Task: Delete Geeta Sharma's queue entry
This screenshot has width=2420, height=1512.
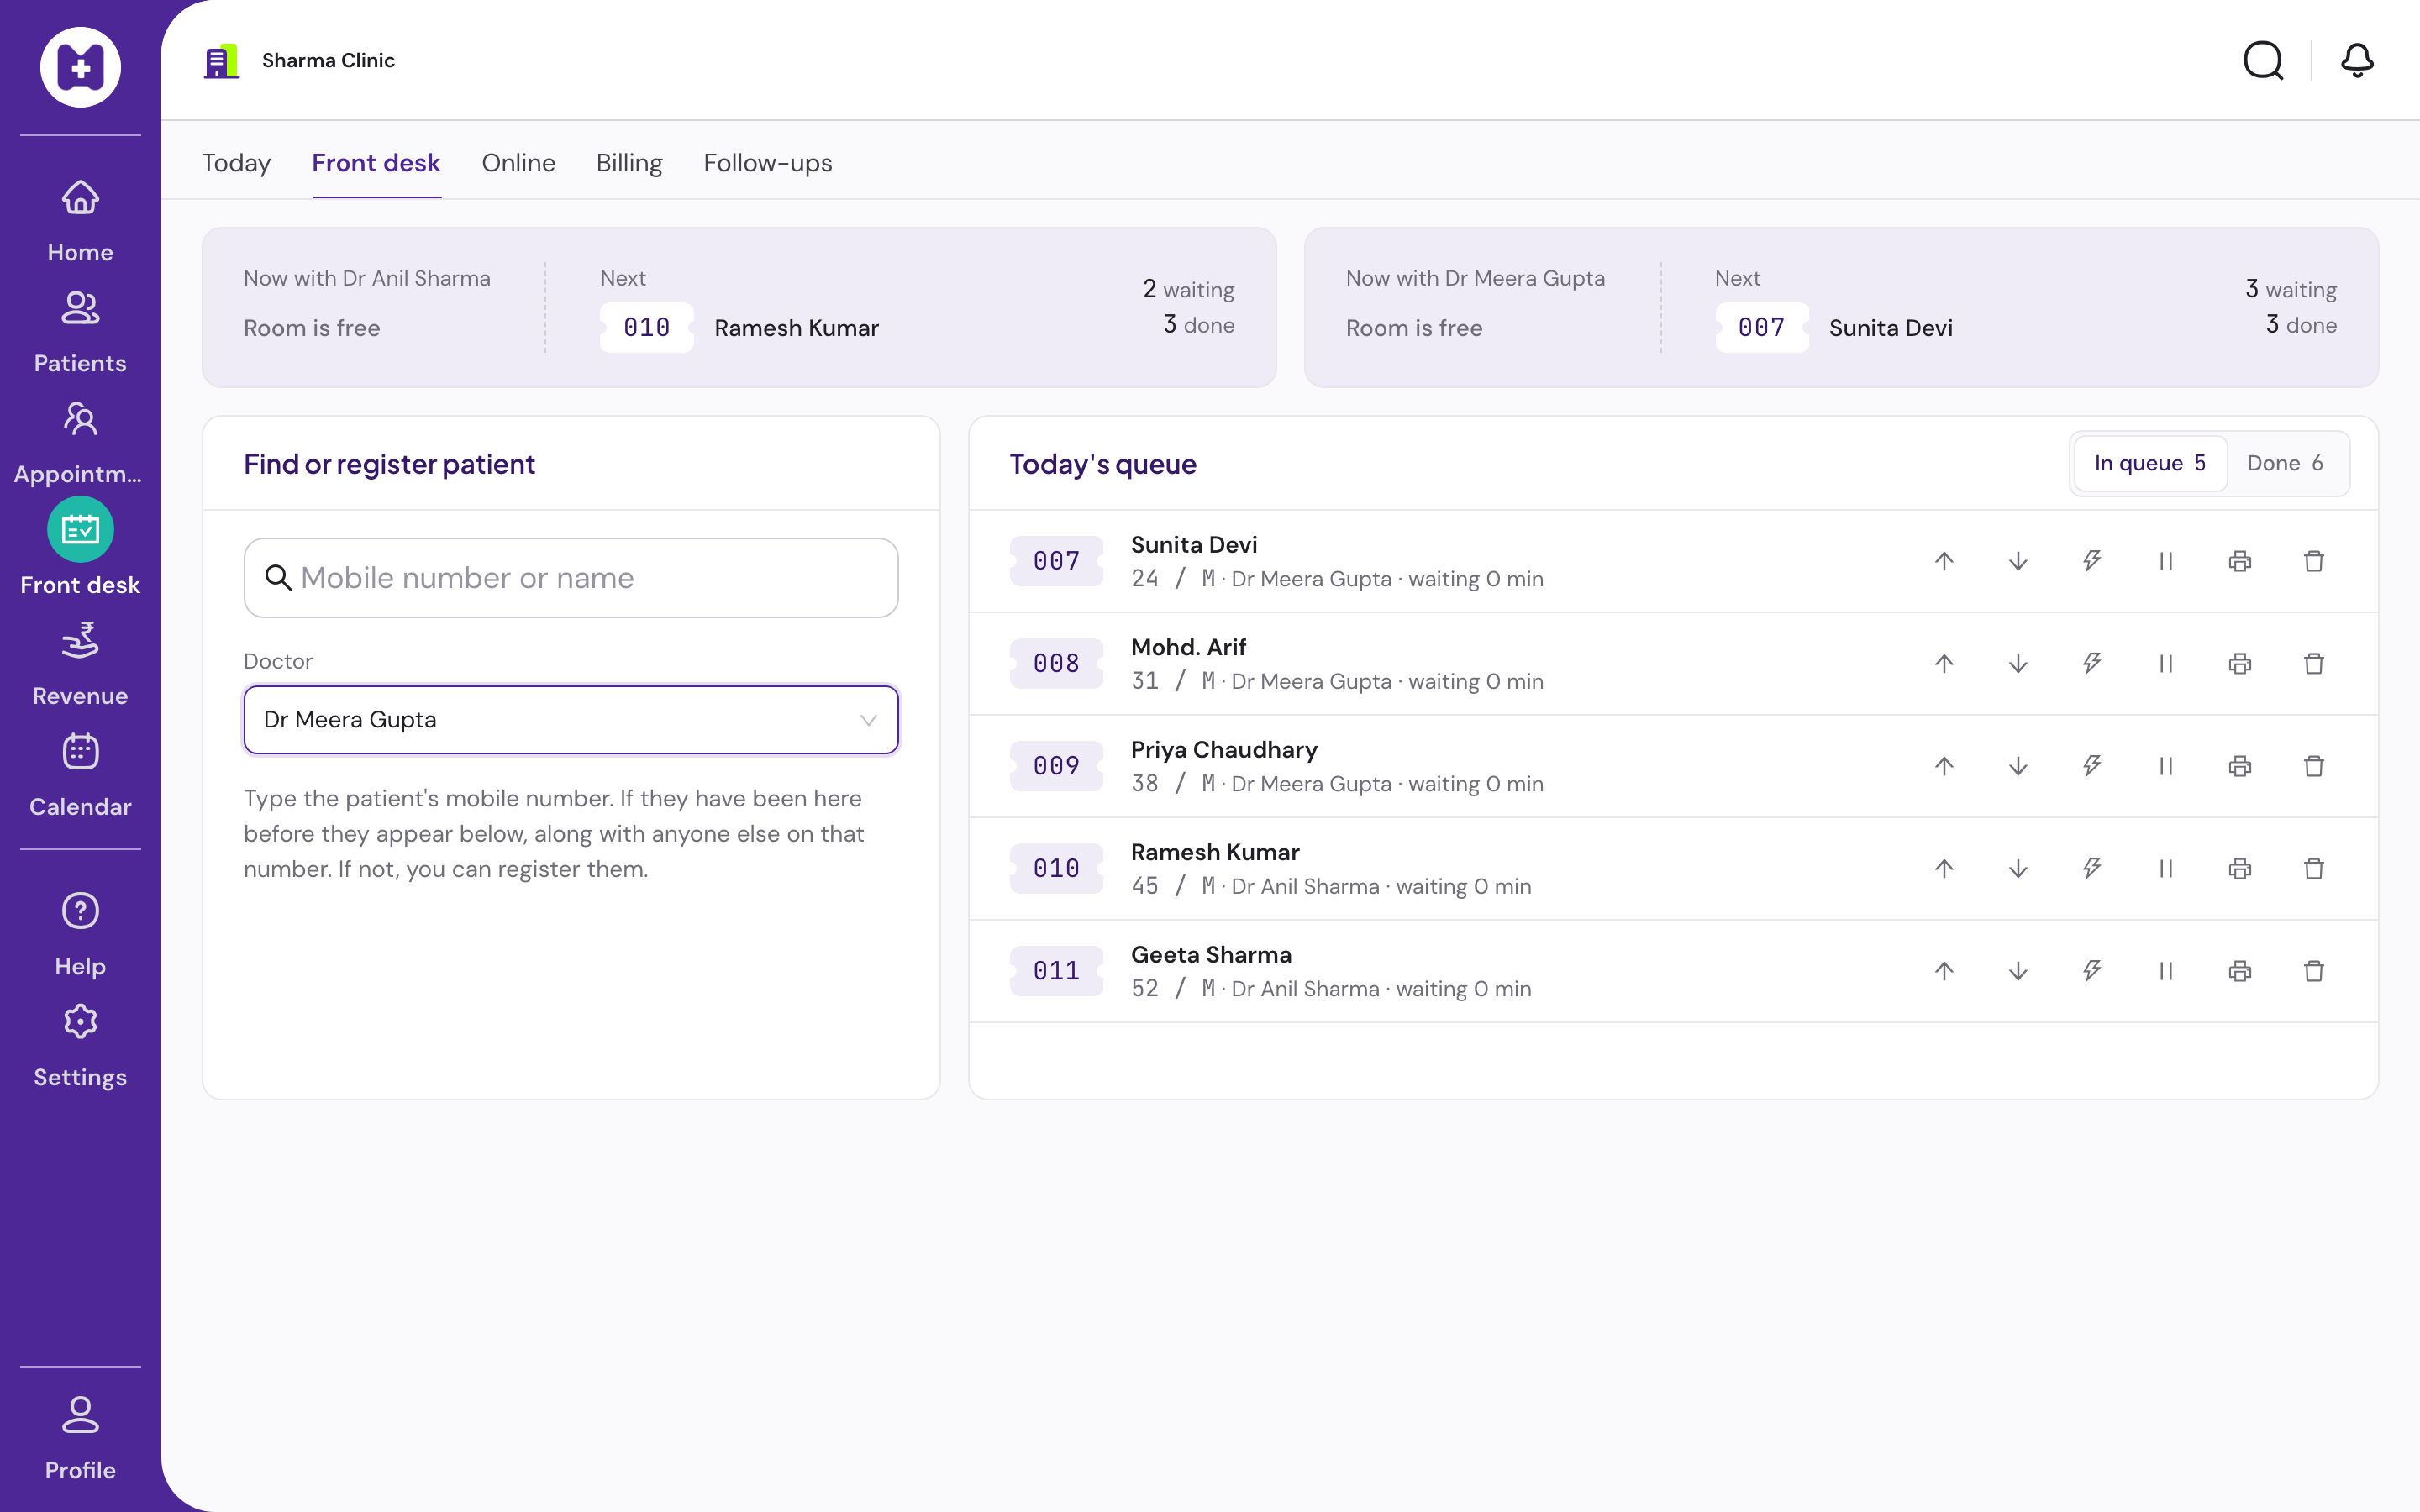Action: (x=2314, y=971)
